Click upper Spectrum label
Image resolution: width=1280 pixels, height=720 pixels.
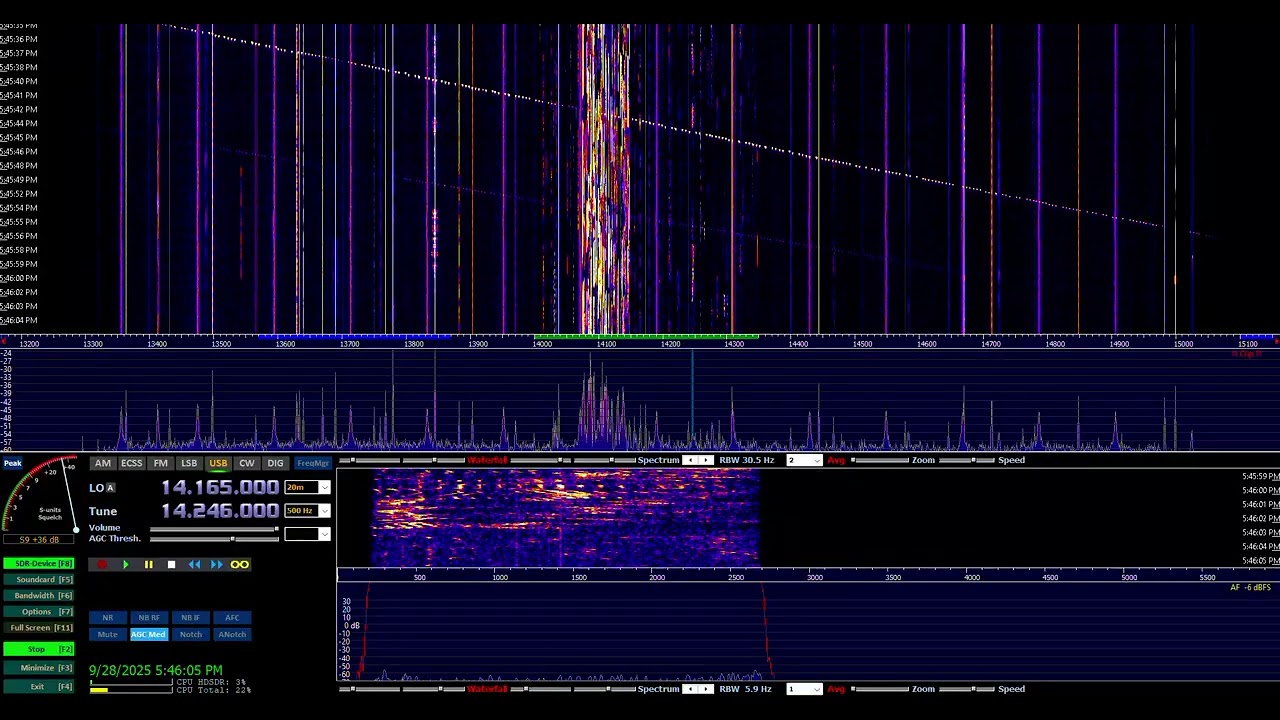[x=658, y=460]
